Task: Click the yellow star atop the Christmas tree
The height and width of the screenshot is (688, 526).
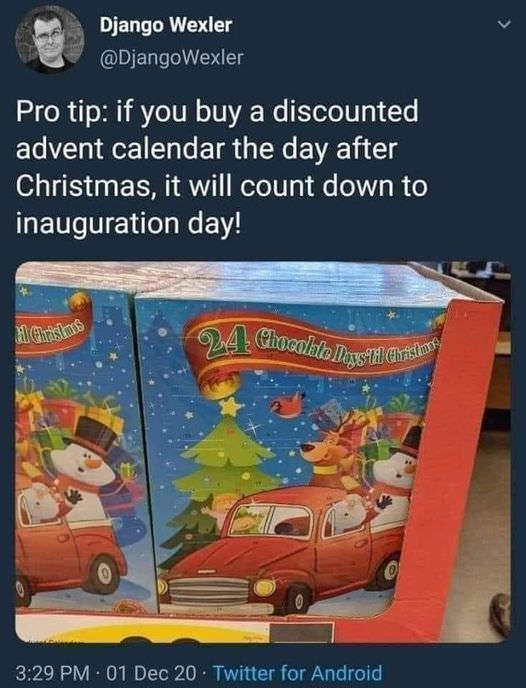Action: tap(231, 406)
